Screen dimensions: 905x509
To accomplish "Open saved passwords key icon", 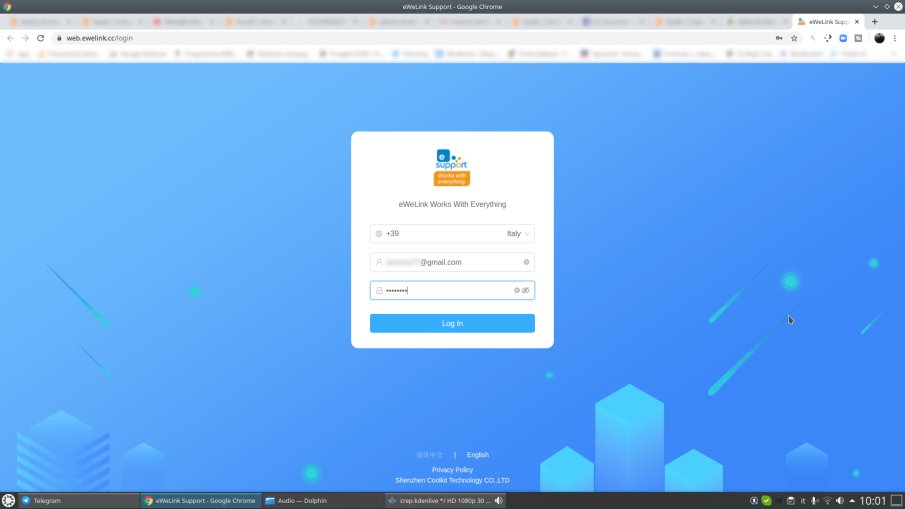I will coord(779,38).
